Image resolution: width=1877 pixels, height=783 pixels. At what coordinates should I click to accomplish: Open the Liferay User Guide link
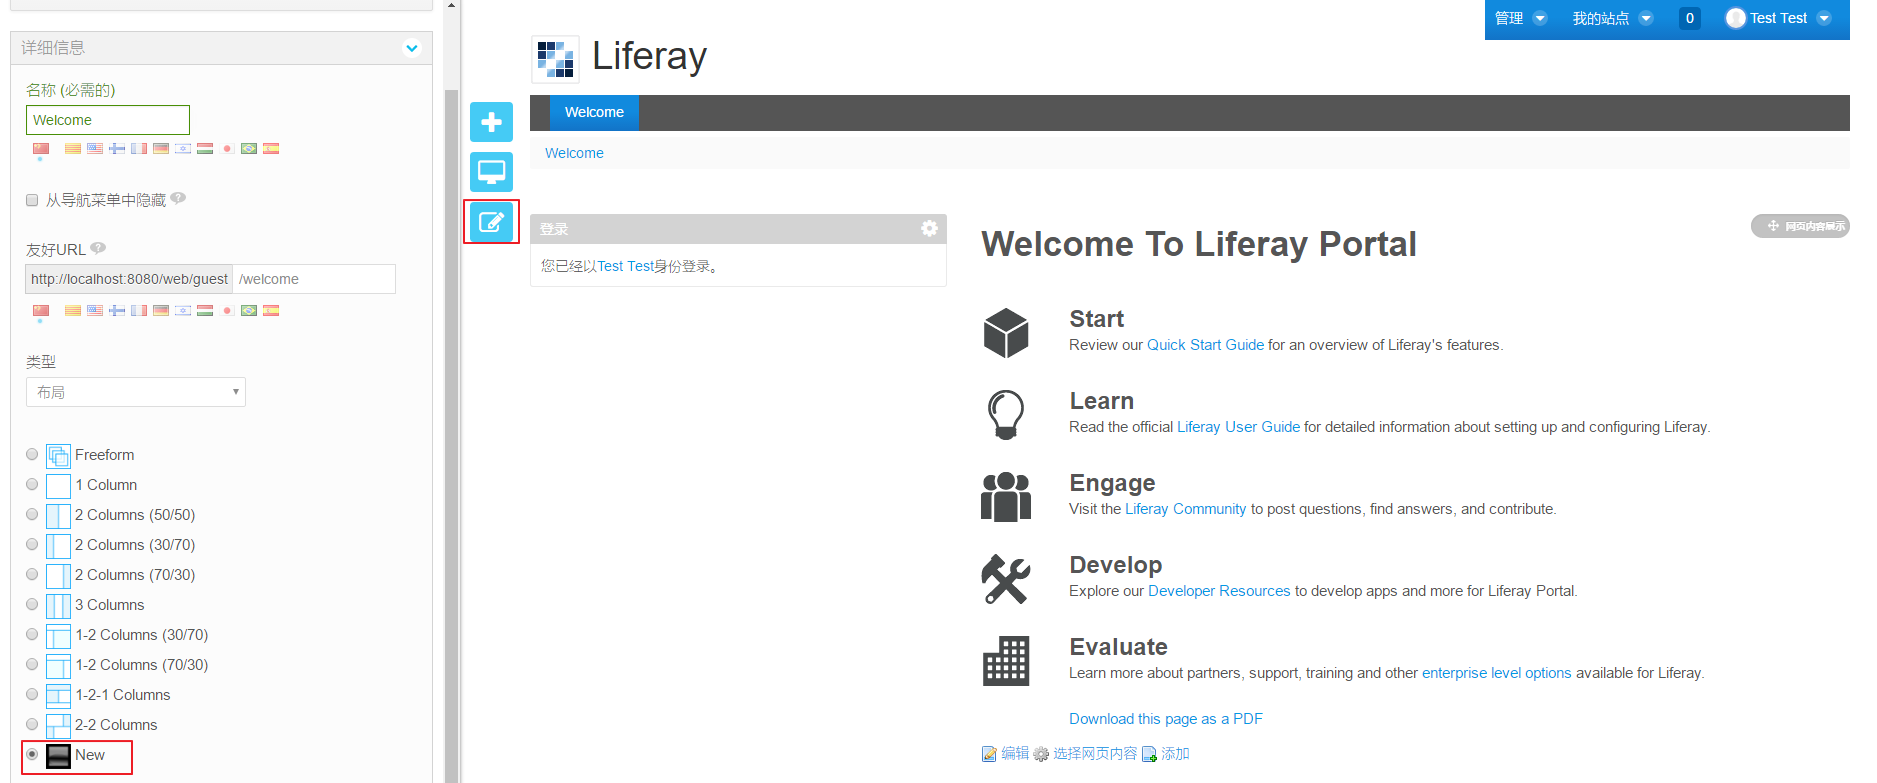(1238, 427)
